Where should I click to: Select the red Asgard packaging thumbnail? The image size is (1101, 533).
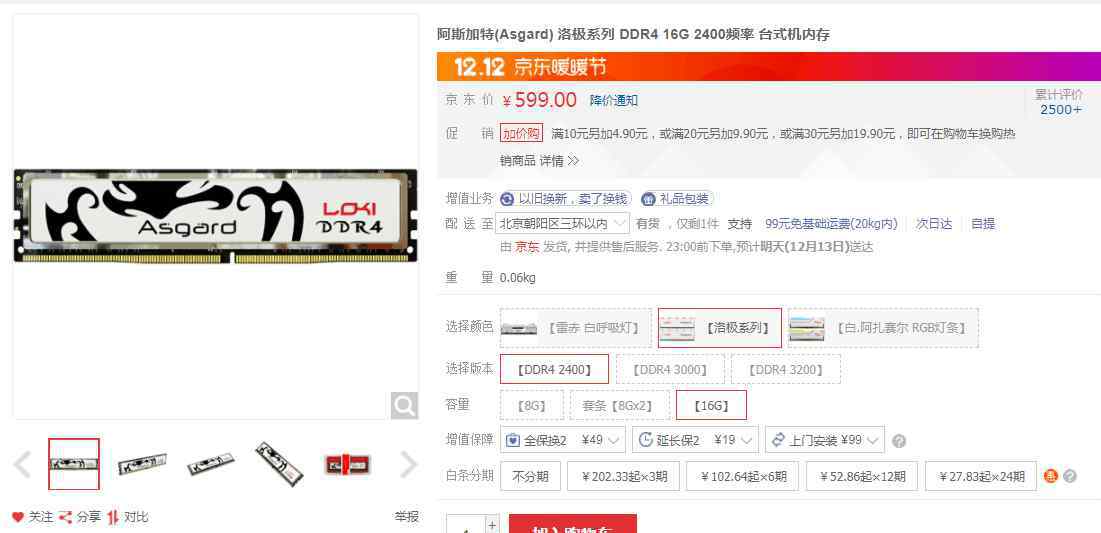coord(347,464)
